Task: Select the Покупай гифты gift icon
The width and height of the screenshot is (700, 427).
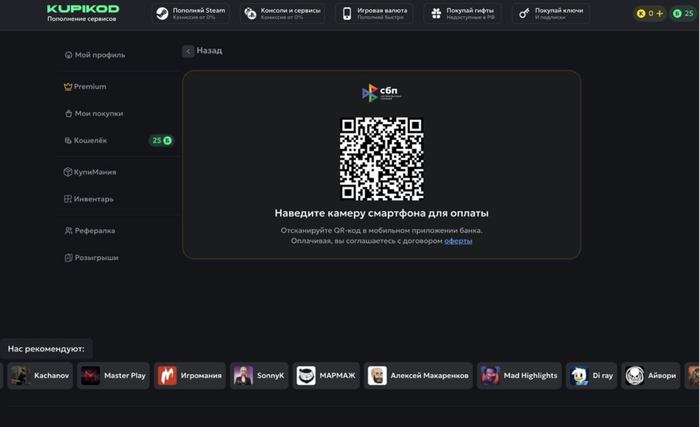Action: click(435, 14)
